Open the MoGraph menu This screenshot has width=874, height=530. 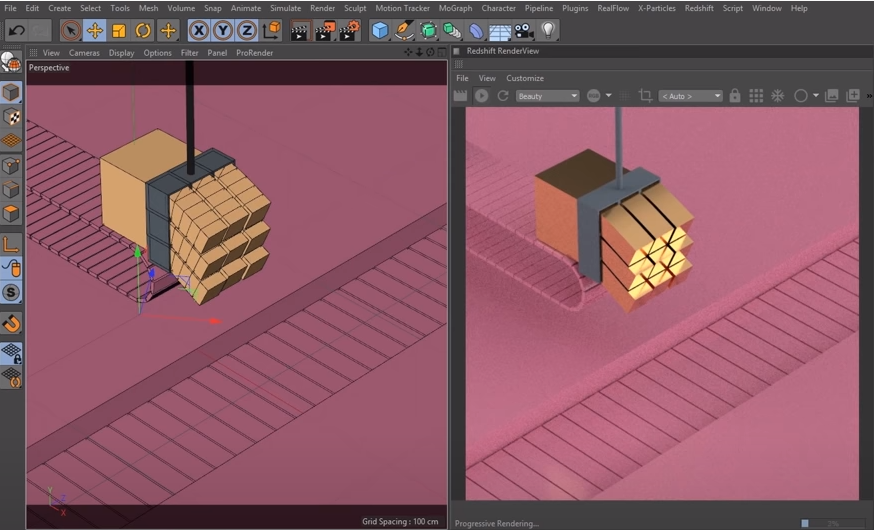(x=455, y=8)
